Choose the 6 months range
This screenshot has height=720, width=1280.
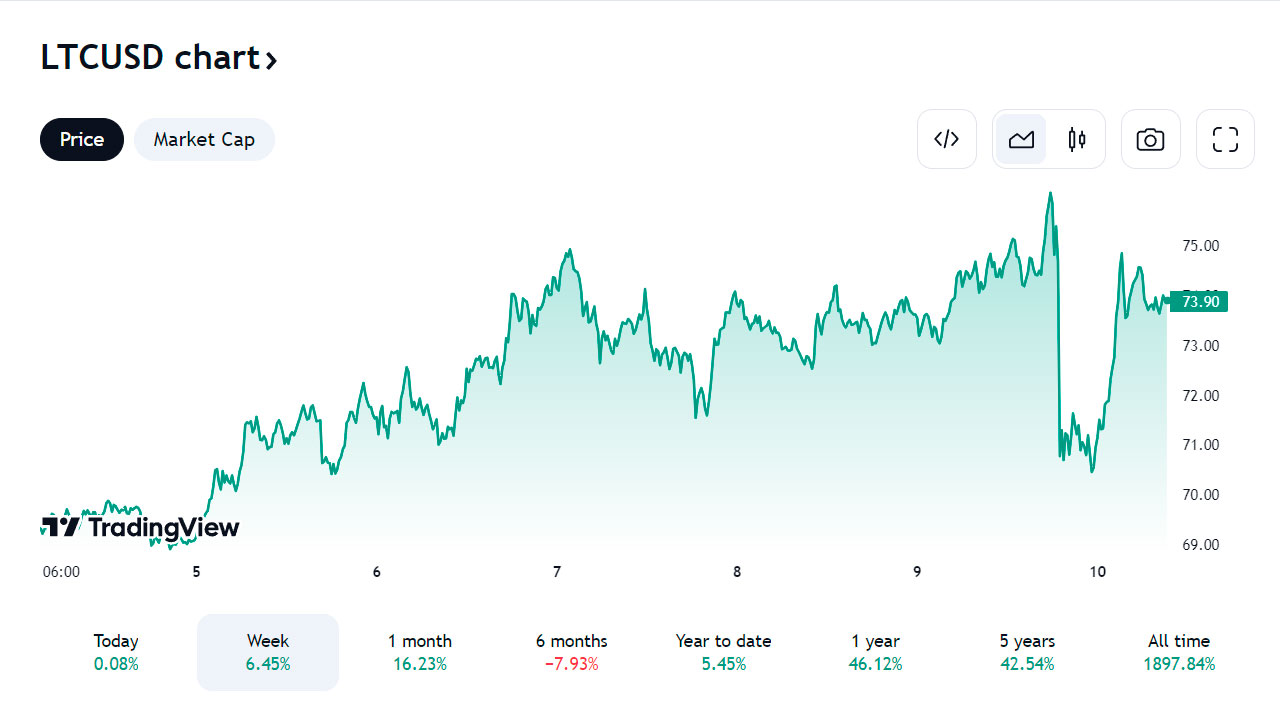click(x=572, y=652)
